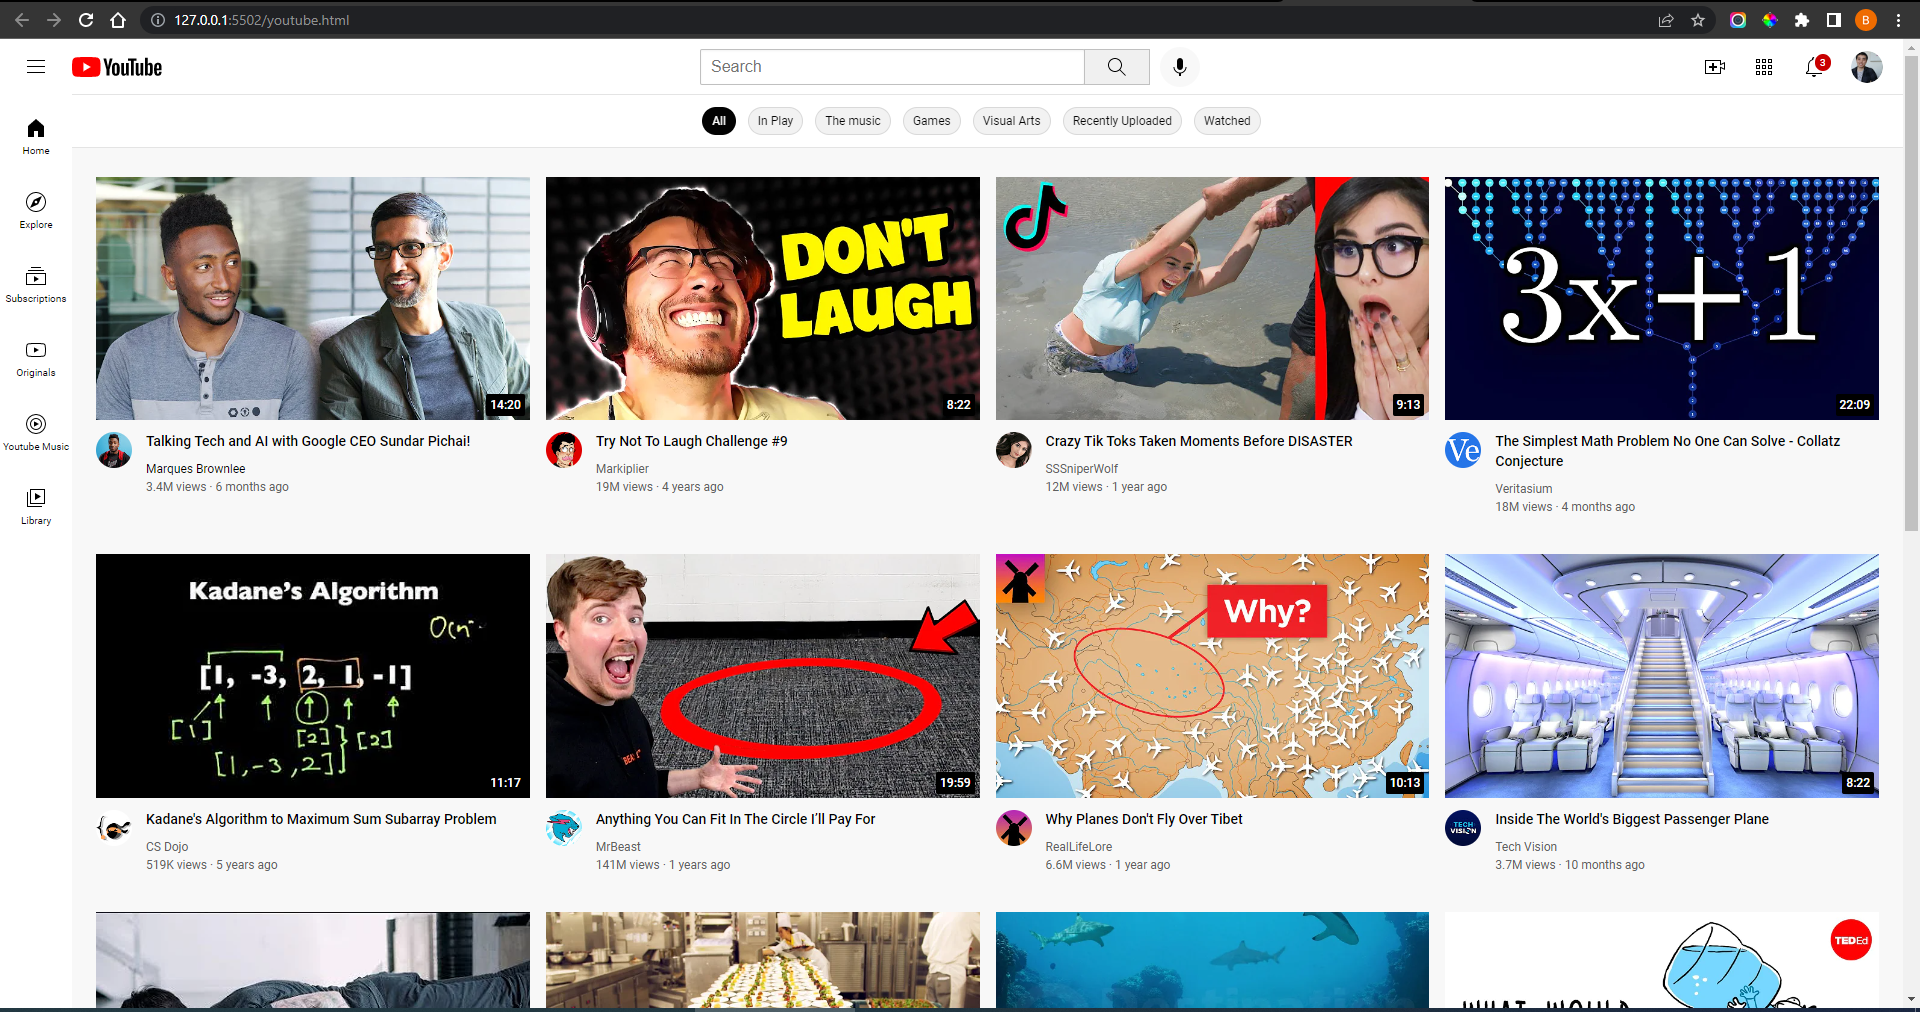
Task: Select The music filter chip
Action: pos(853,121)
